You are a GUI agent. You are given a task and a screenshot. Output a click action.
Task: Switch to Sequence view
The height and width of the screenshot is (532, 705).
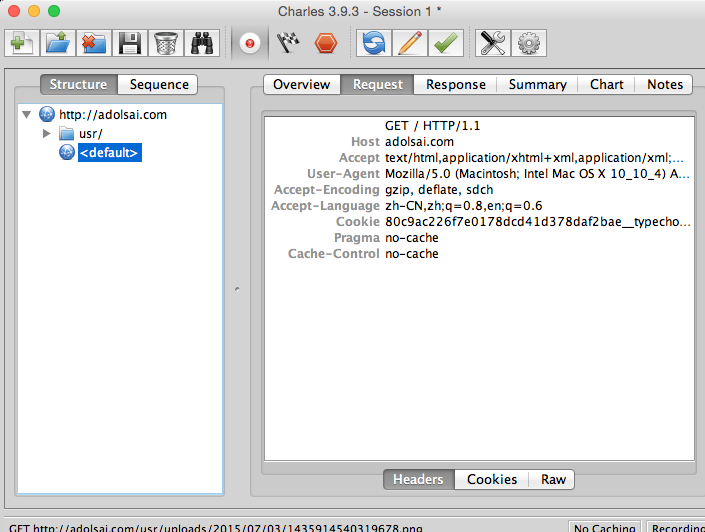[x=158, y=85]
